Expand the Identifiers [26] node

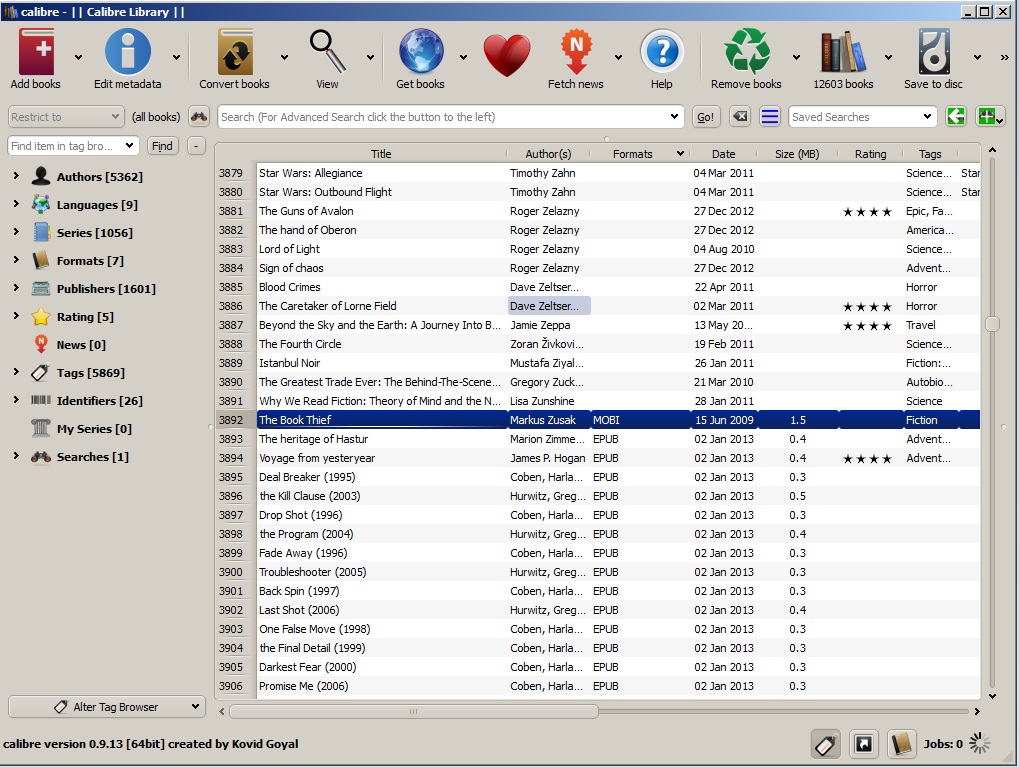16,399
